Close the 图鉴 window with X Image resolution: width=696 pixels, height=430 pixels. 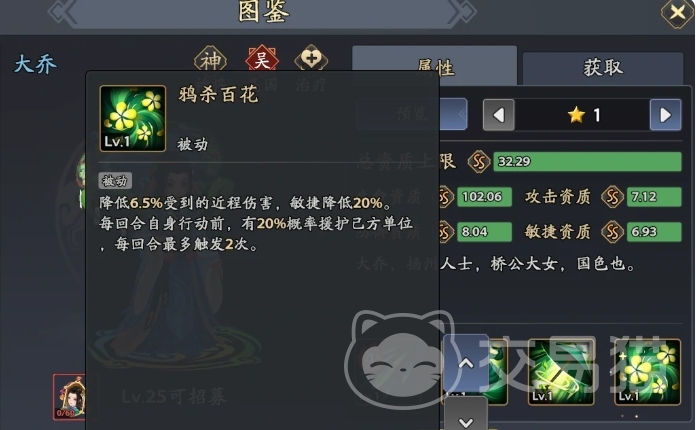[677, 12]
